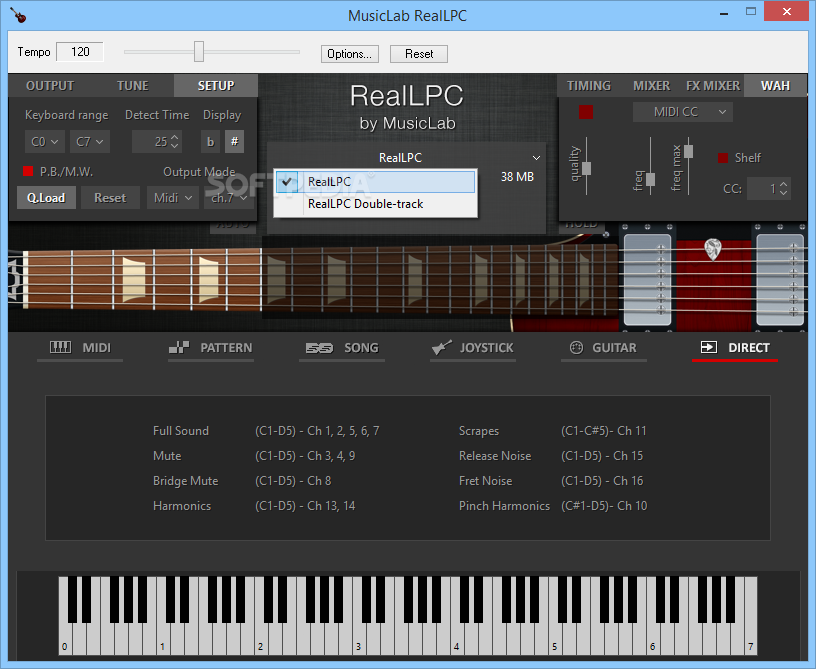
Task: Toggle the P.B./M.W. red indicator
Action: coord(28,171)
